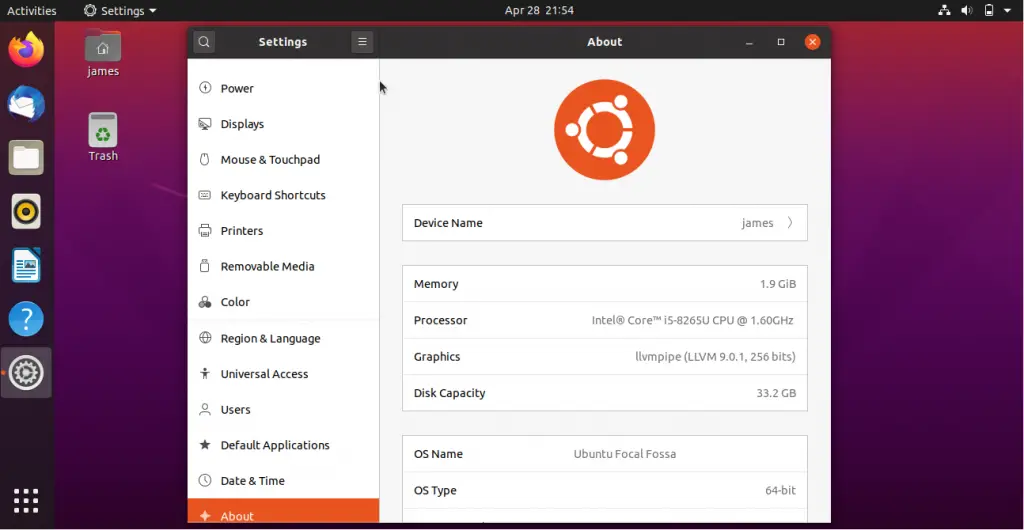Open the Color panel

[283, 302]
